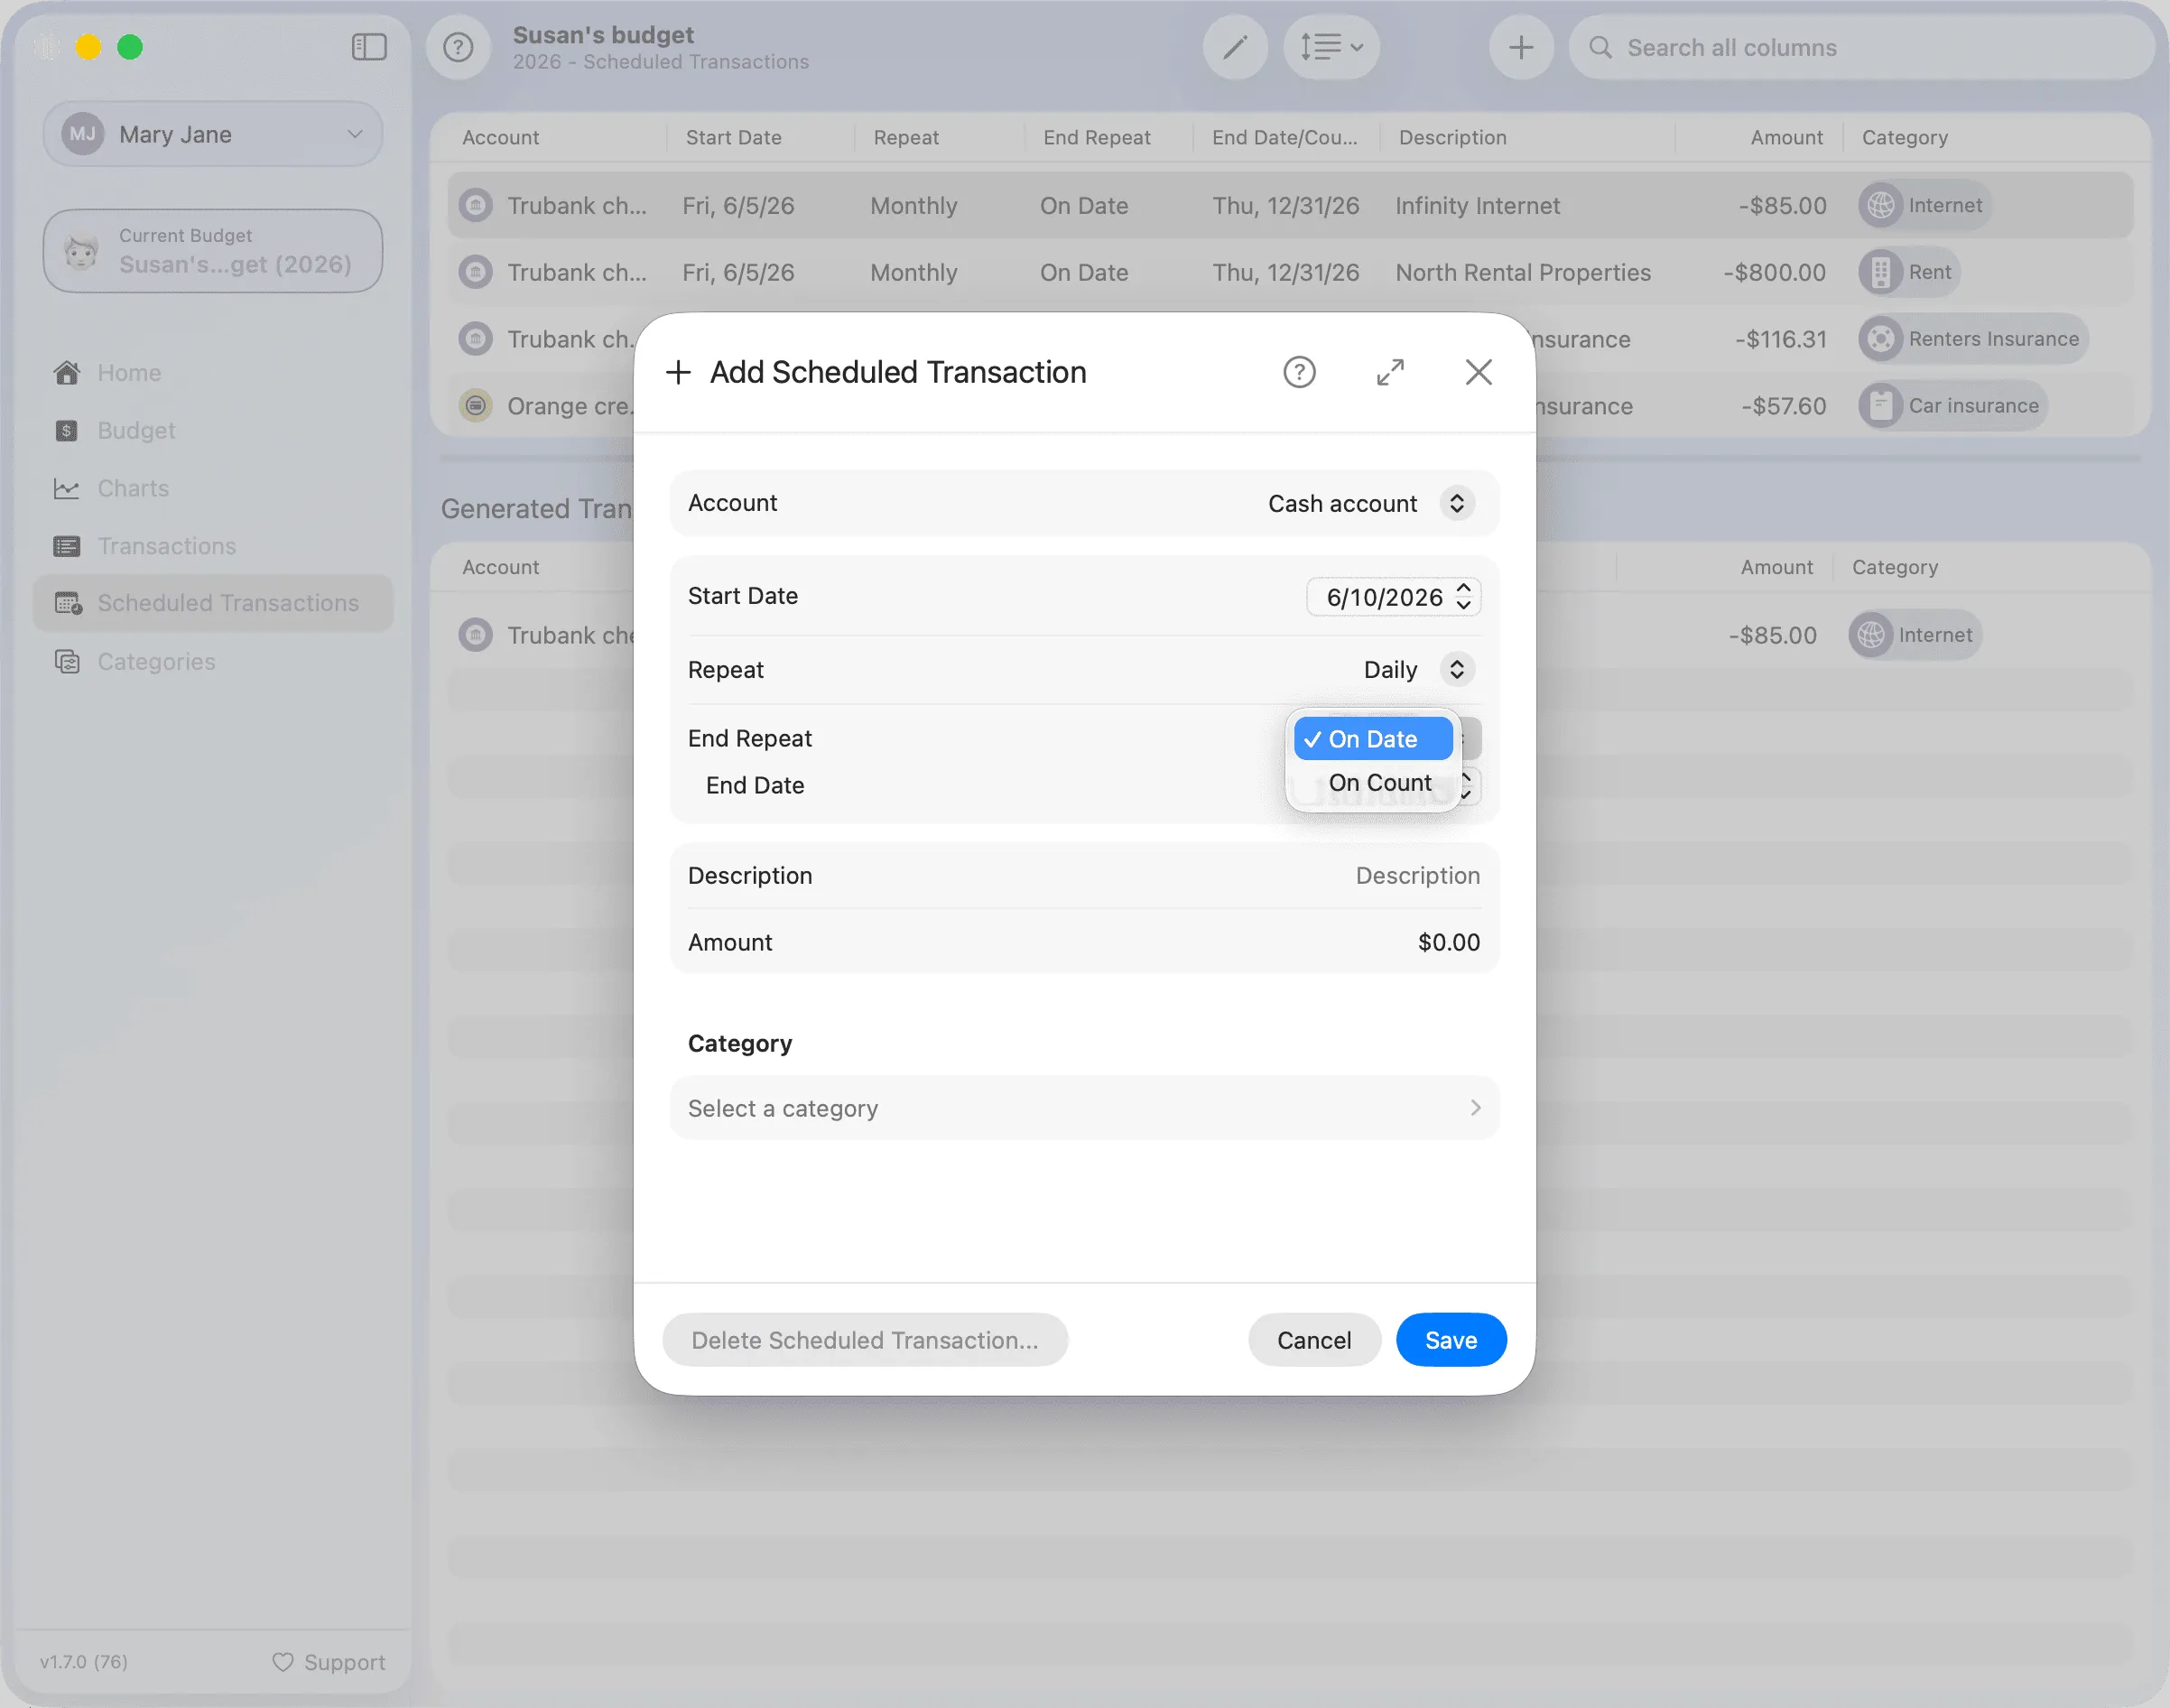Click the Home house icon
Screen dimensions: 2170x1708
pyautogui.click(x=67, y=373)
